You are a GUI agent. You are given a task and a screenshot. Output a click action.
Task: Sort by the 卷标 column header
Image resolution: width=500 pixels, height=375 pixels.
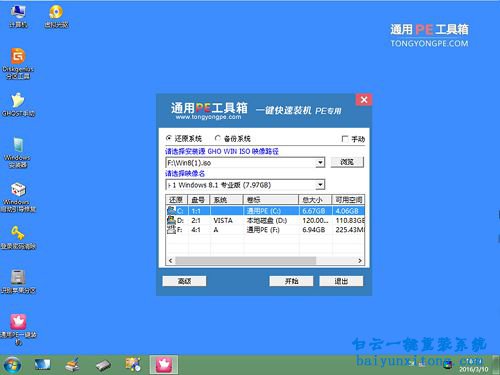point(271,200)
